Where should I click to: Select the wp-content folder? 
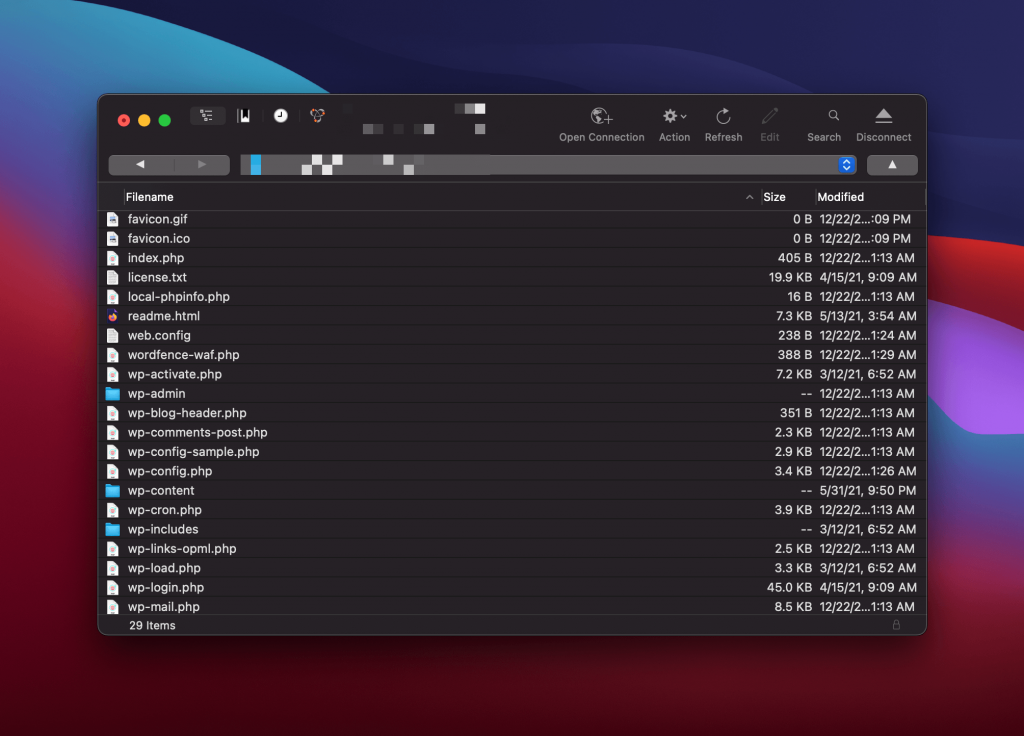[x=161, y=491]
